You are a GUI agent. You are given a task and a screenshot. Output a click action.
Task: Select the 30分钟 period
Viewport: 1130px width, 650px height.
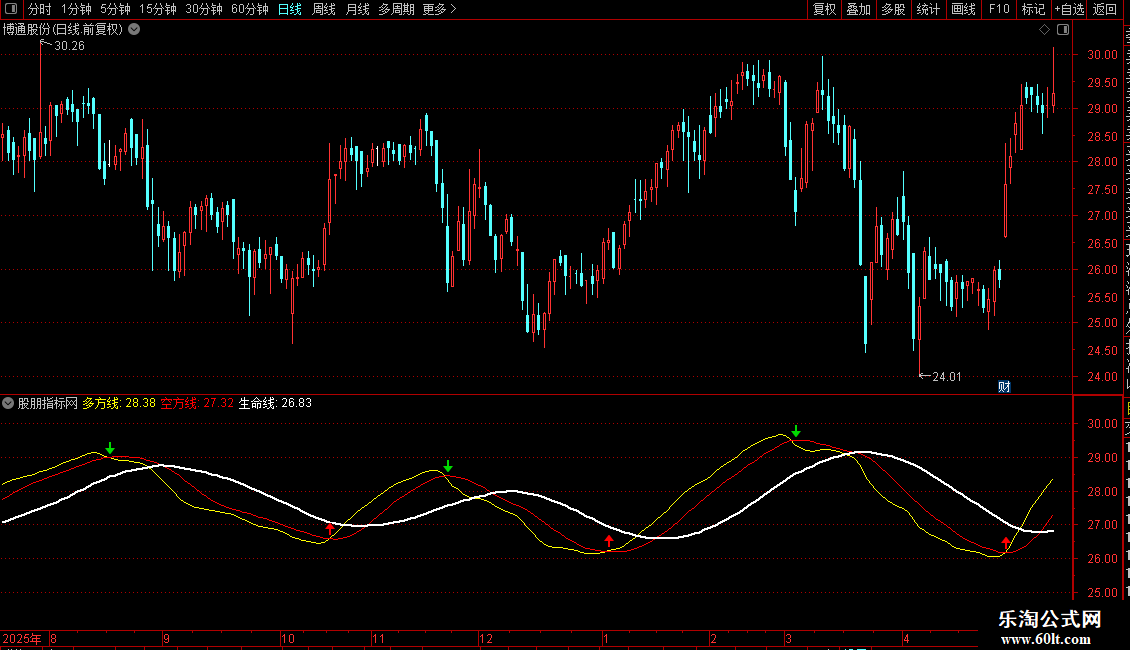tap(204, 9)
